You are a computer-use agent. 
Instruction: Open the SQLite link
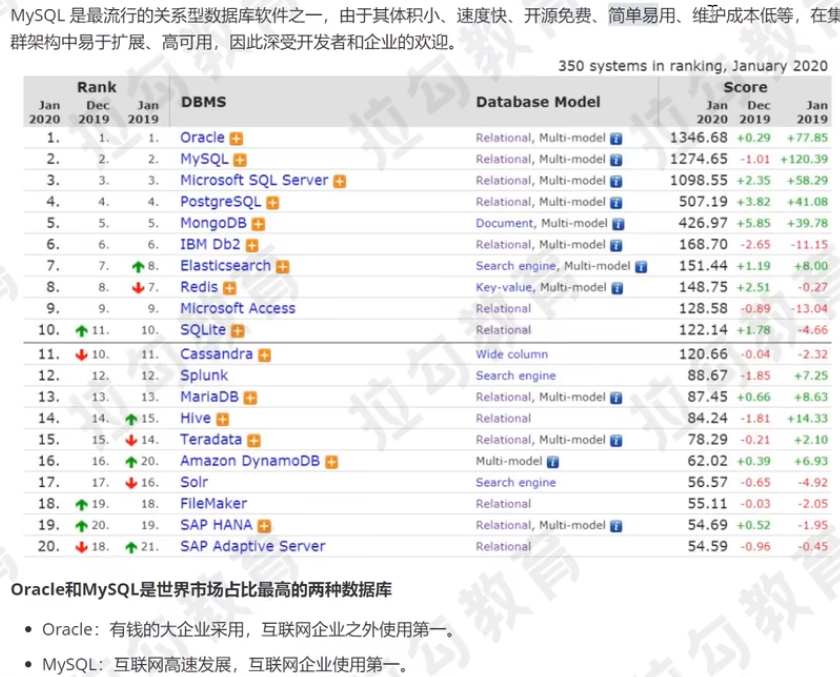[202, 330]
